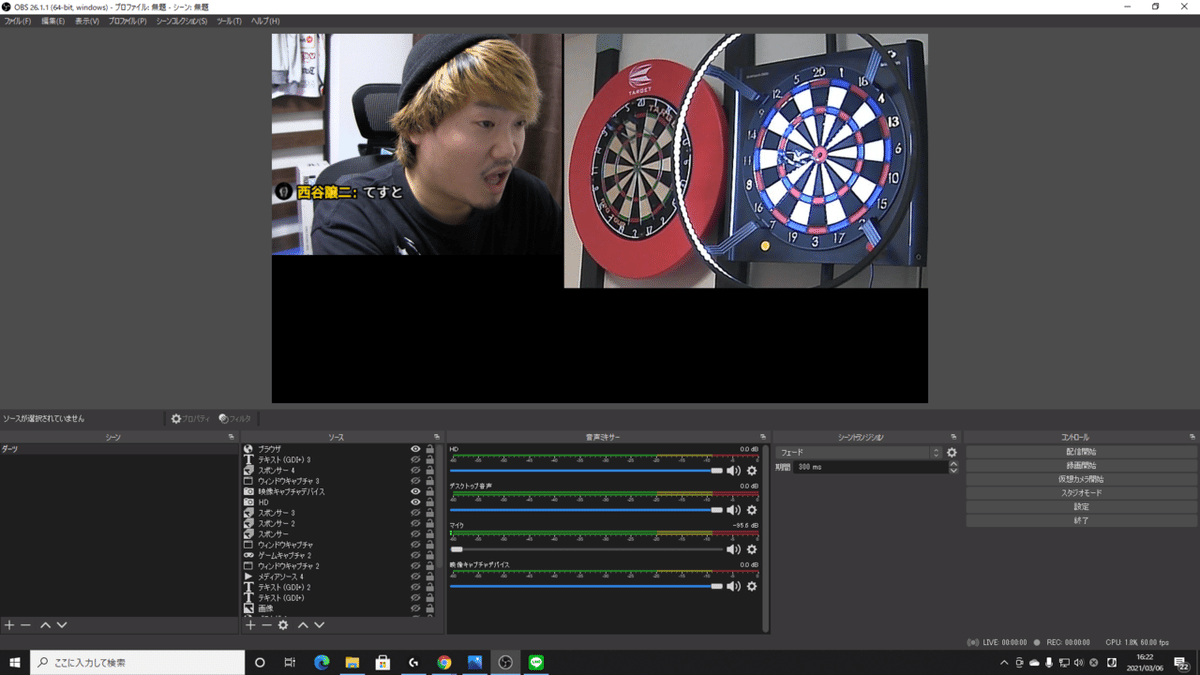Pop out the 音声ミキサー dock panel
Image resolution: width=1200 pixels, height=675 pixels.
click(763, 437)
